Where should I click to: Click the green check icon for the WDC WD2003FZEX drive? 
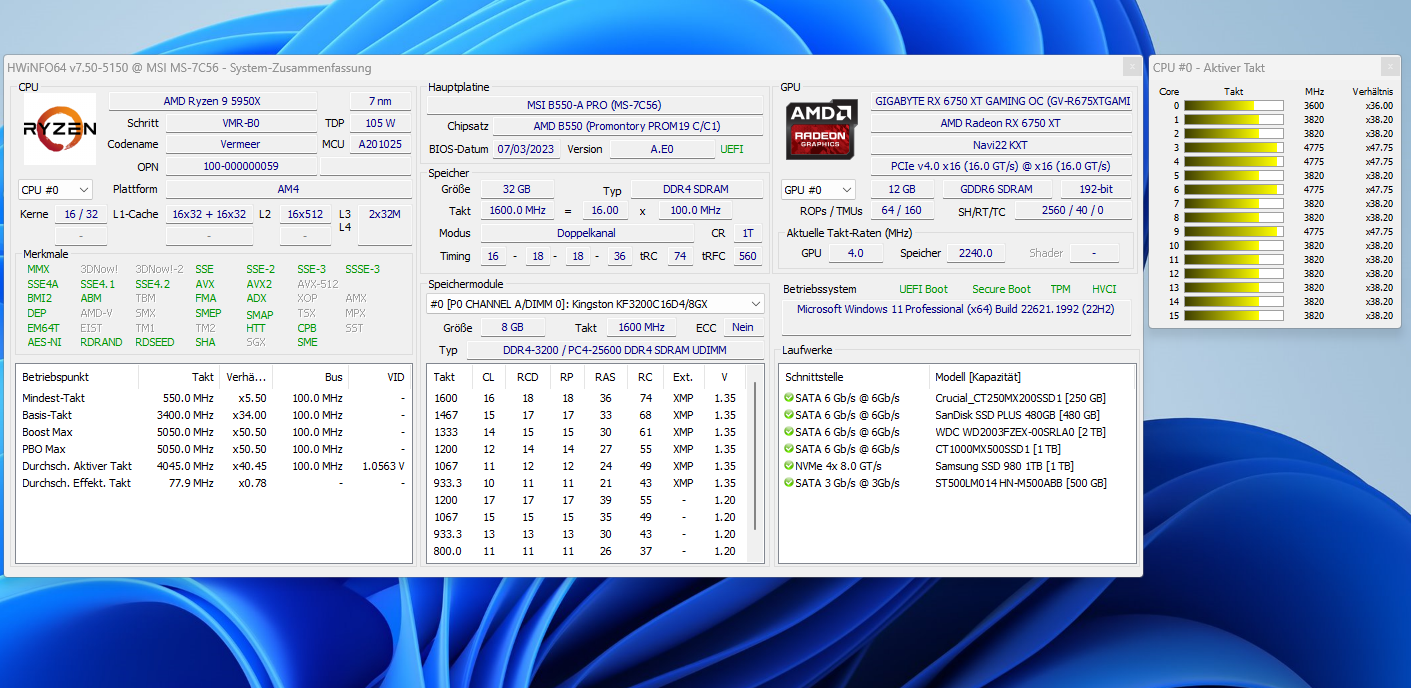click(789, 432)
